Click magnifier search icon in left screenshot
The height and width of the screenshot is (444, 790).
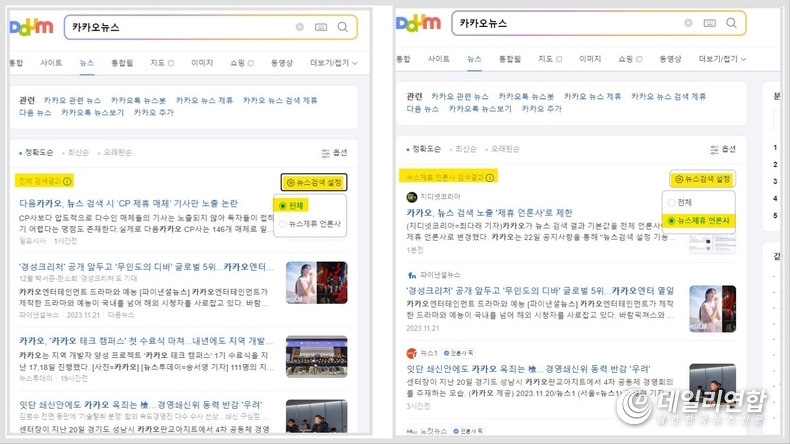[x=343, y=27]
